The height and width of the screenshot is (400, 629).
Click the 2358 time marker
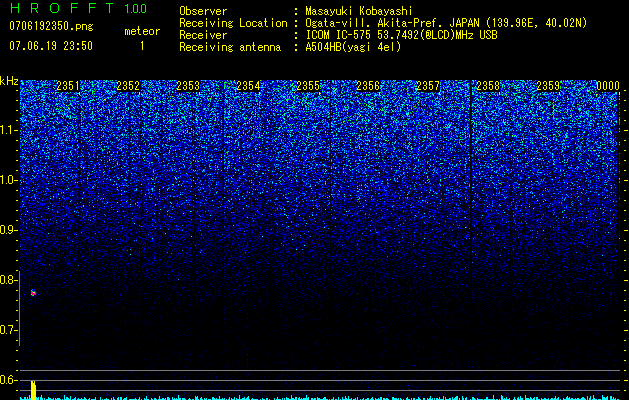coord(488,86)
